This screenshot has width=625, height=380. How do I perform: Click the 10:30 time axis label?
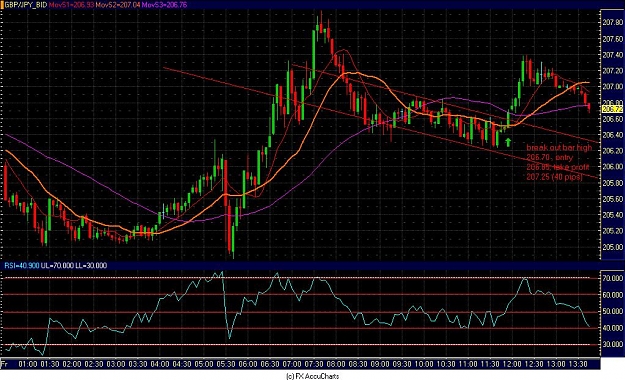[446, 364]
